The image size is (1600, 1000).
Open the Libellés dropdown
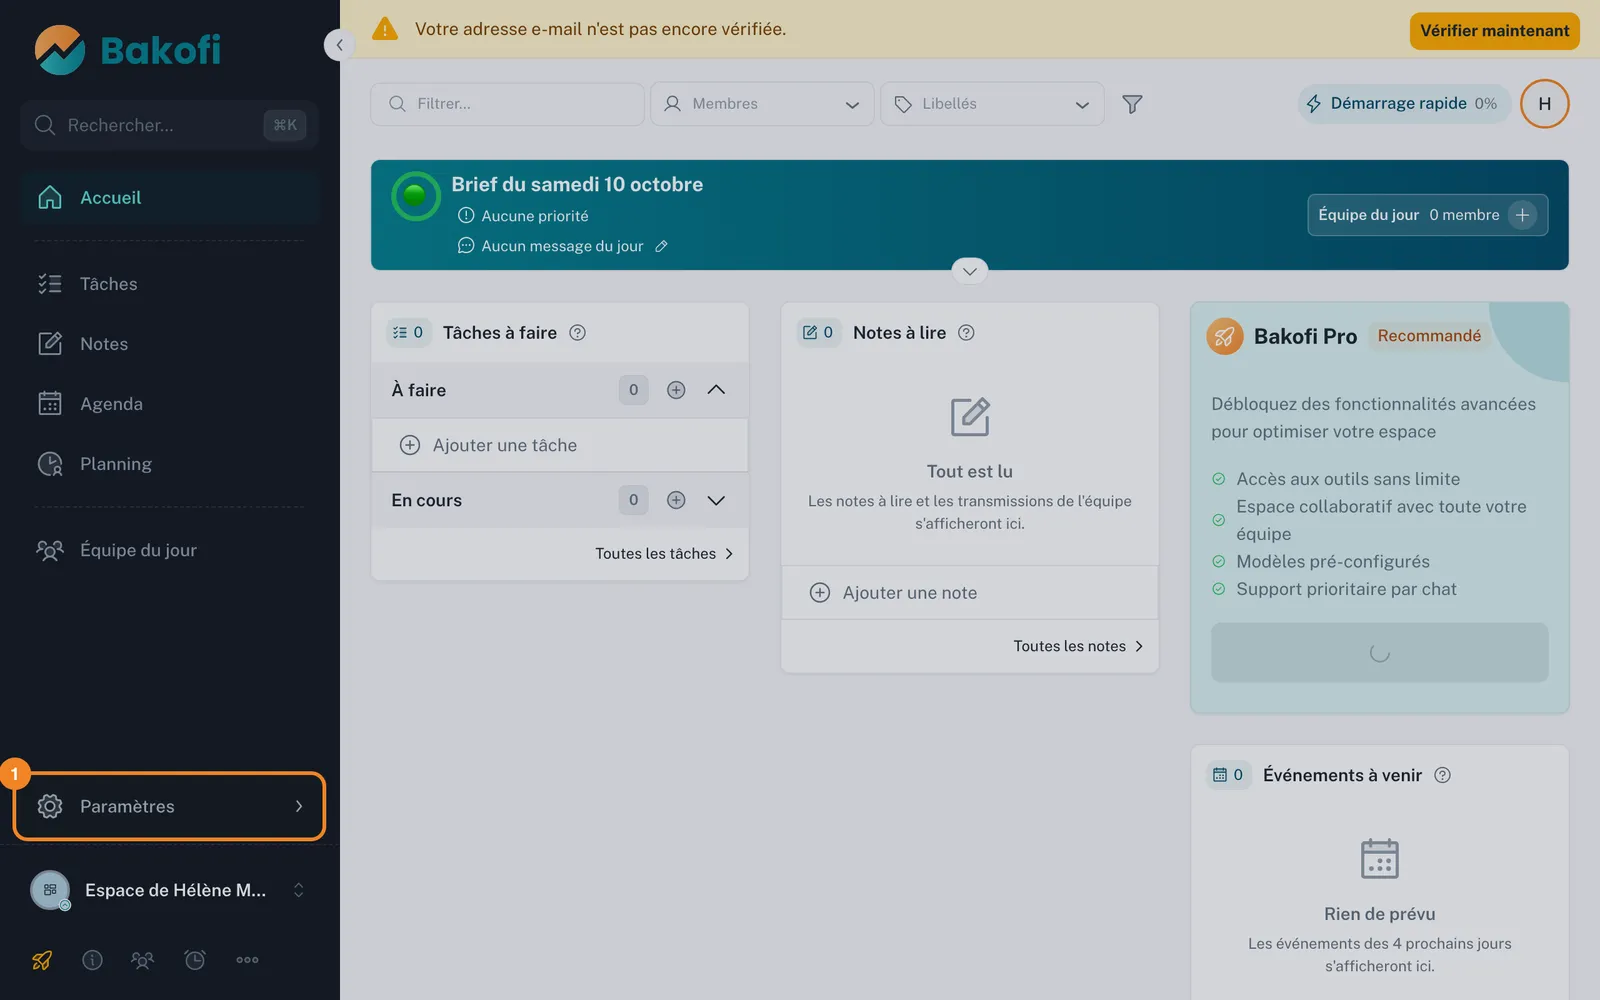pos(992,104)
